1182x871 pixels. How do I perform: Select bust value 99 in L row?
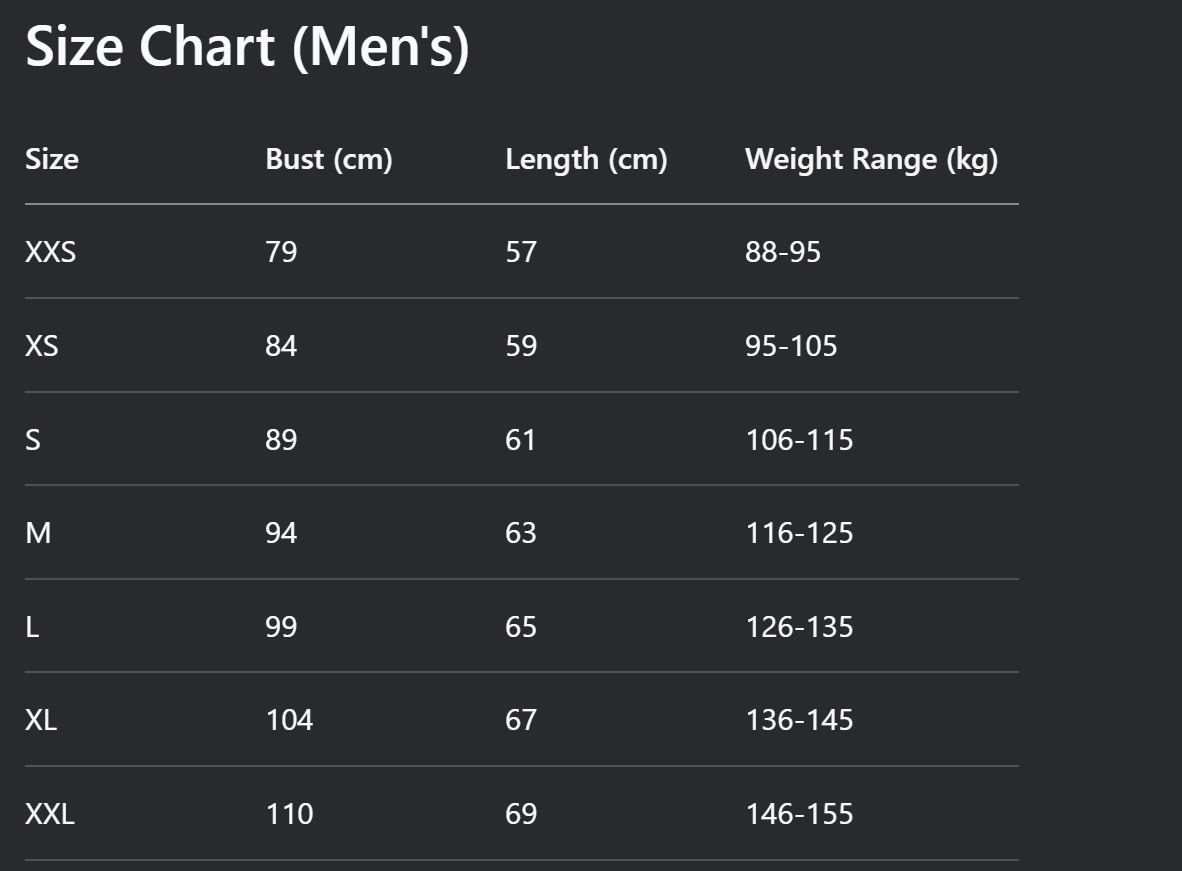coord(281,627)
